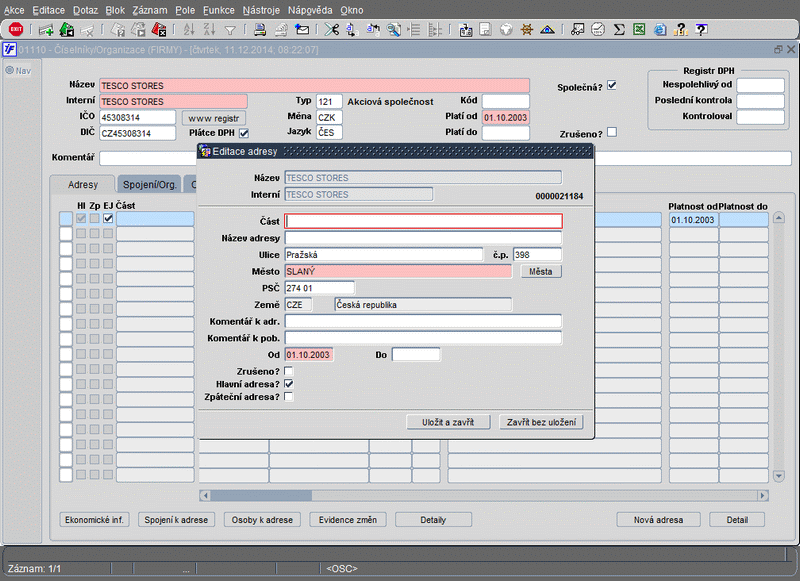
Task: Click the sort ascending A-Z icon
Action: 189,30
